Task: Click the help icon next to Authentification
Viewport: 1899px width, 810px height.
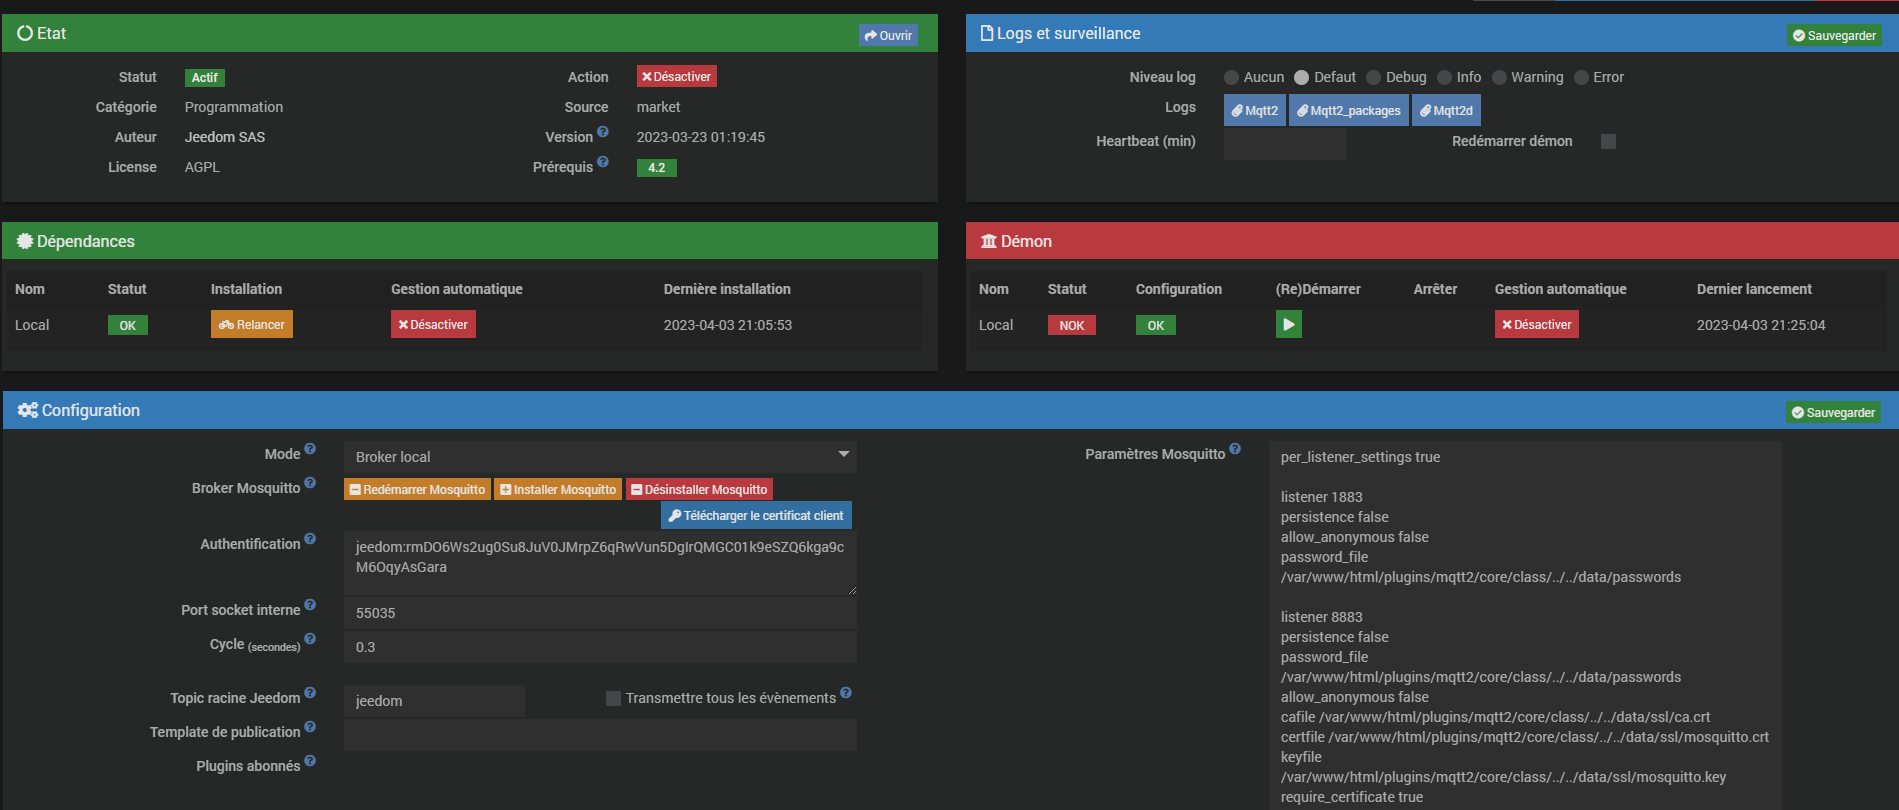Action: click(310, 539)
